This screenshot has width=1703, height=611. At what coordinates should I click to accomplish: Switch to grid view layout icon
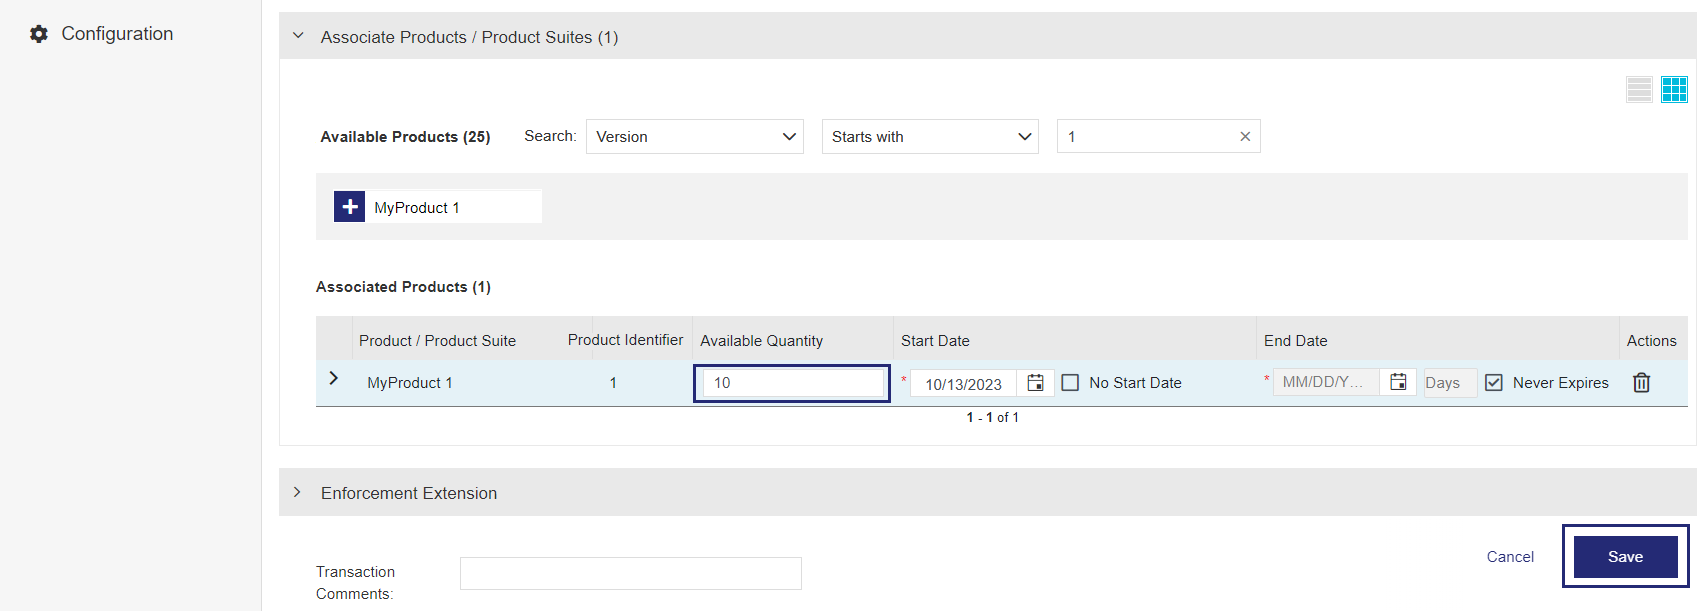[x=1674, y=90]
